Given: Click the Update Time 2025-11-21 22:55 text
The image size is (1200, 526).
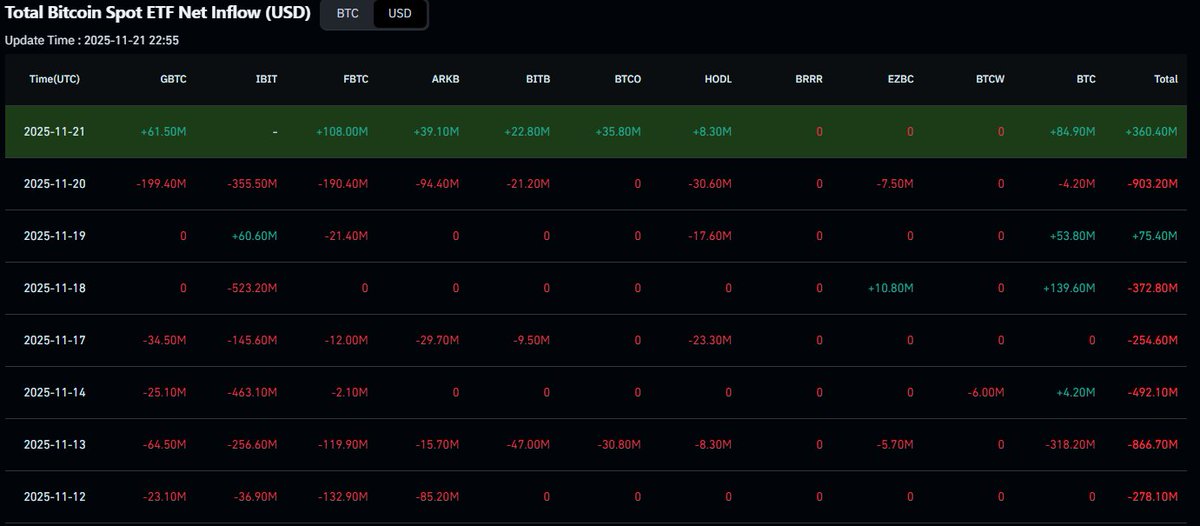Looking at the screenshot, I should point(92,41).
